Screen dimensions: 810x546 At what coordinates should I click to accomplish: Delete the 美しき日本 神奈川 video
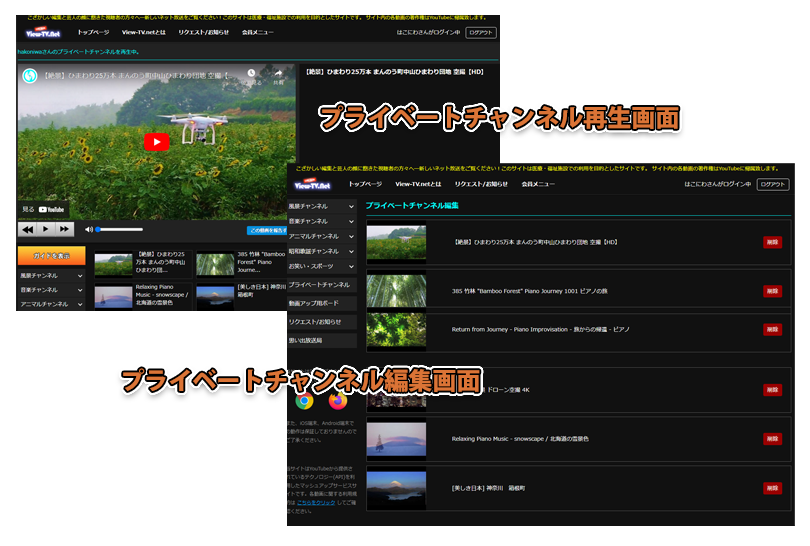[772, 488]
